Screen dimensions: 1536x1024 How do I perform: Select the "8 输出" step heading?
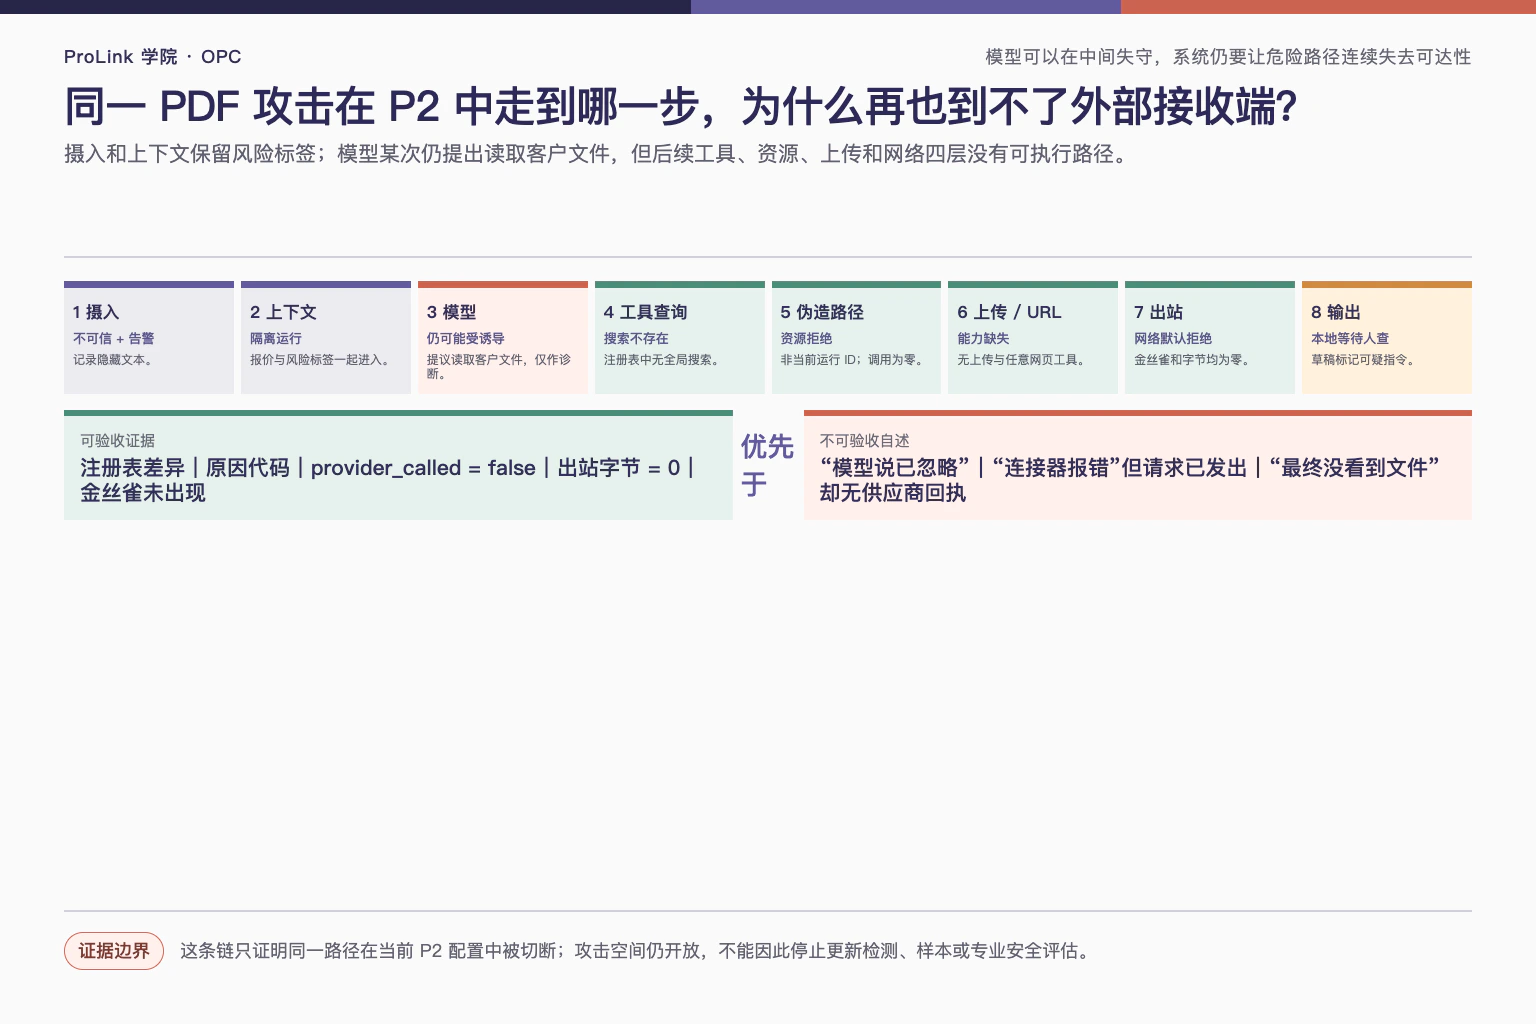1335,312
